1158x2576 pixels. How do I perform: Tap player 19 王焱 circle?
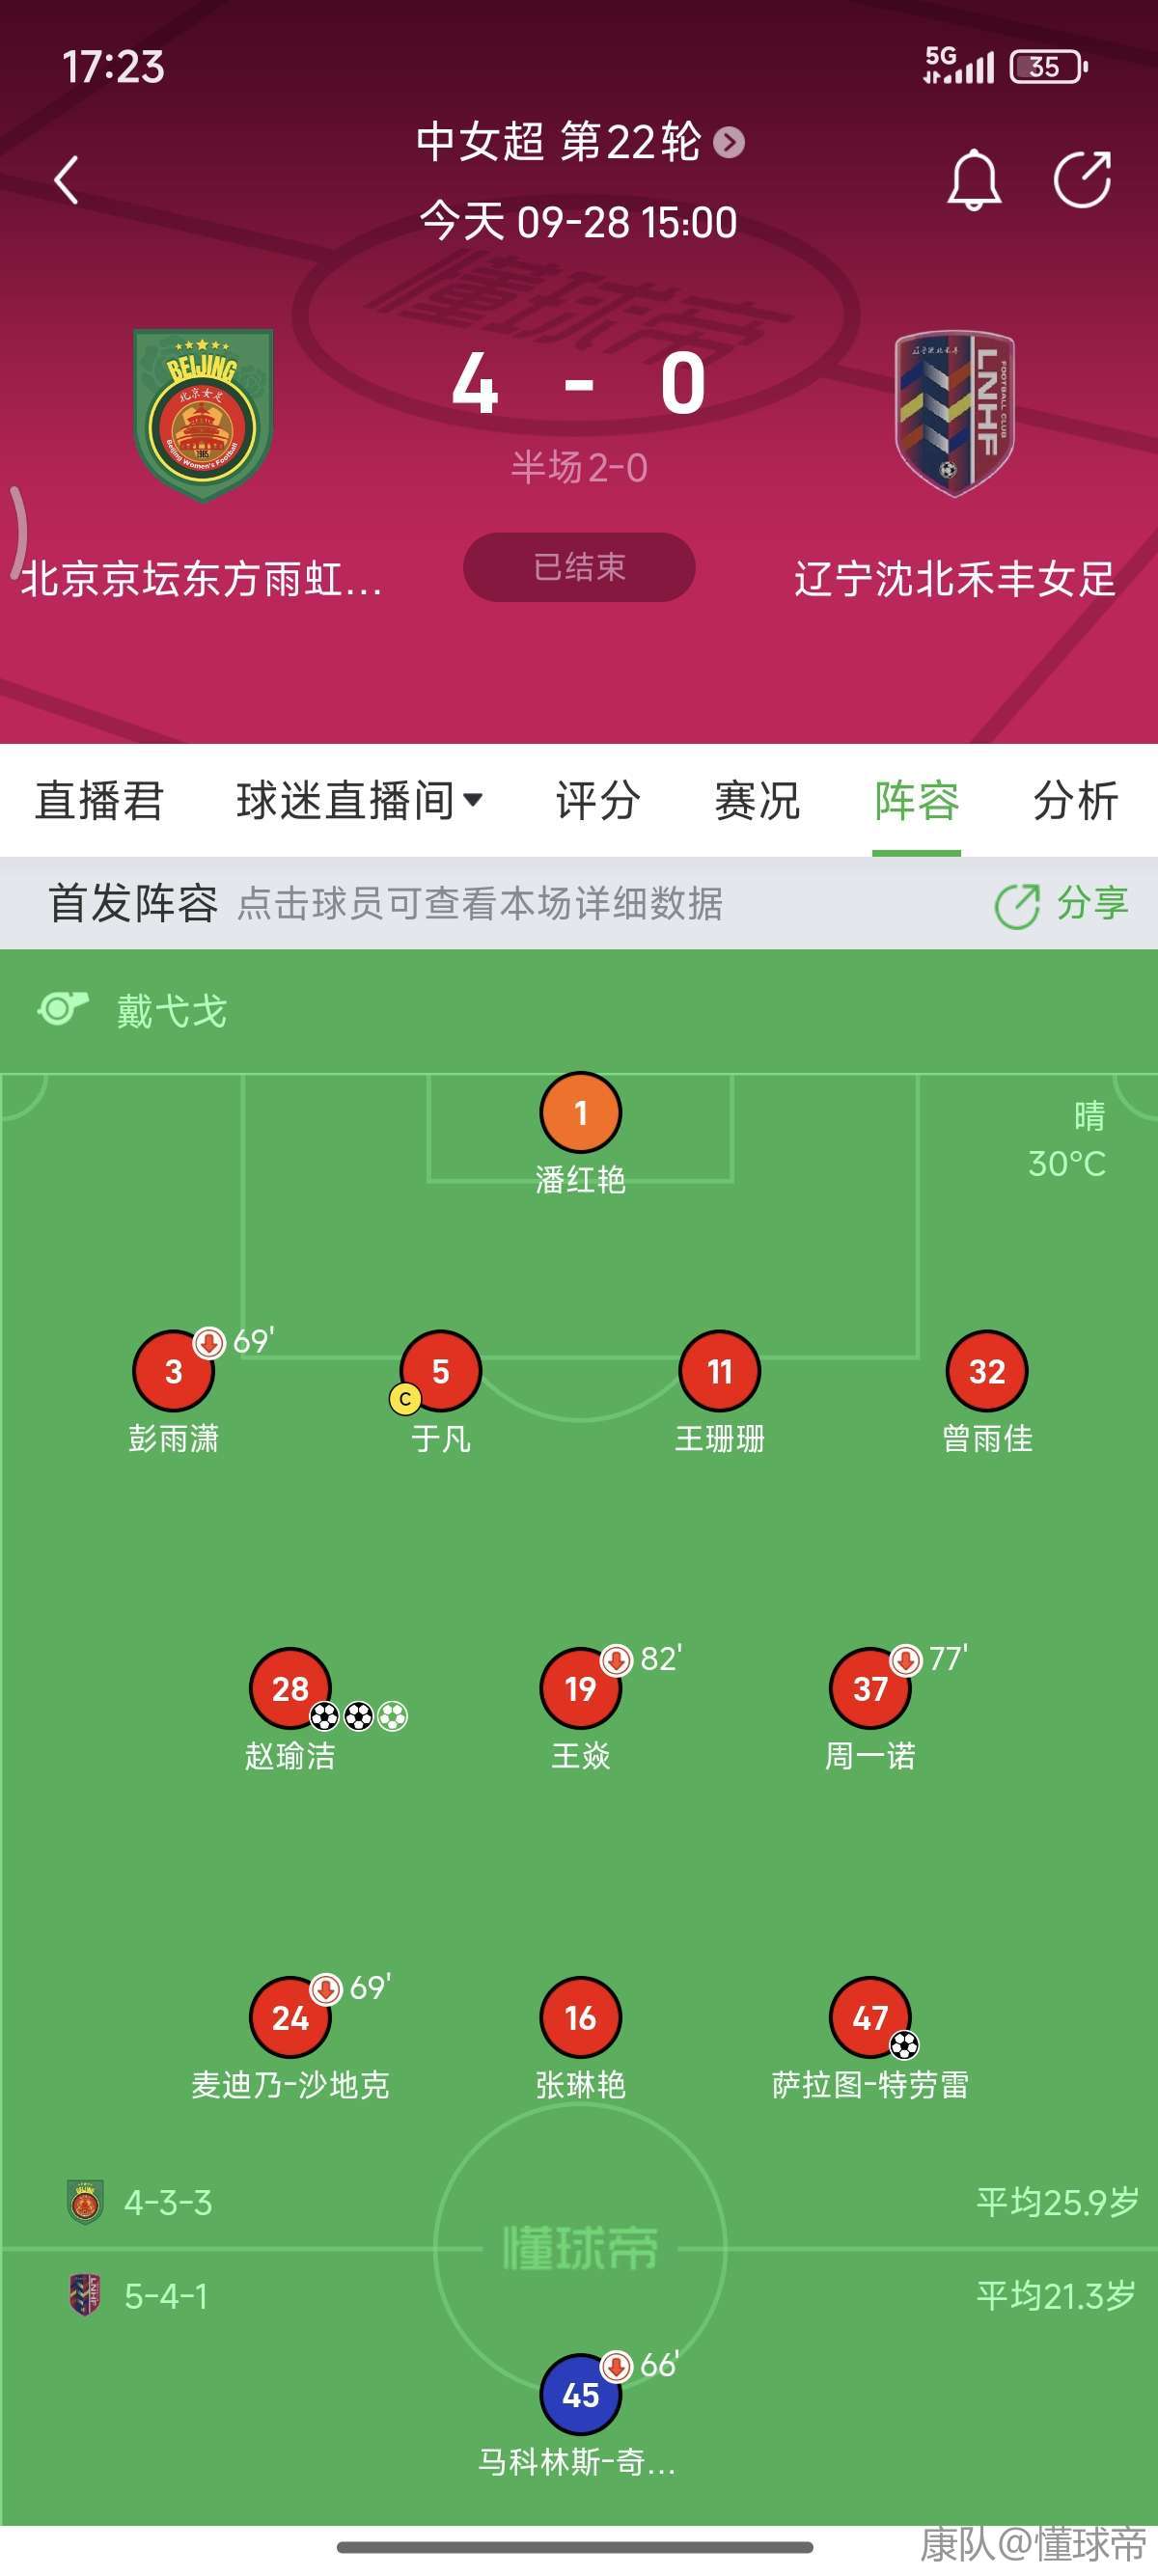580,1688
